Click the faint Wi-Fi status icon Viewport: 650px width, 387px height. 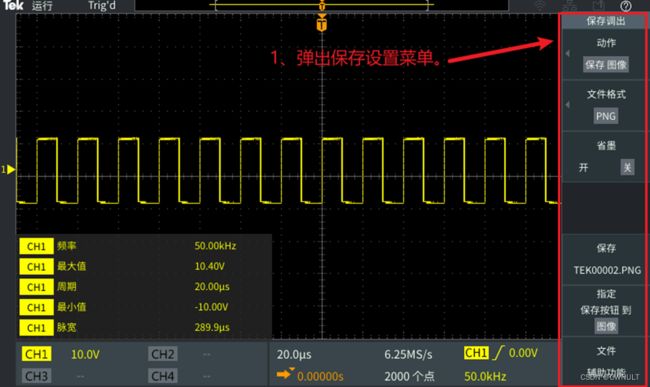(540, 6)
